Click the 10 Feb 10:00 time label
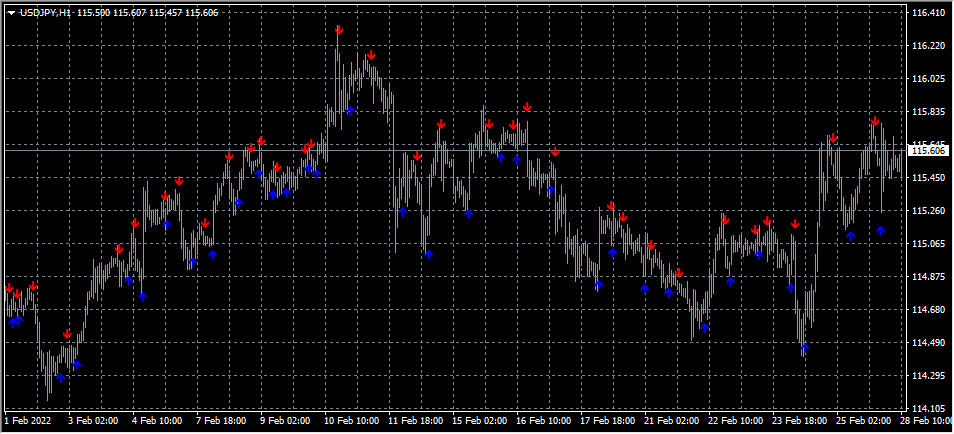This screenshot has width=954, height=434. coord(352,421)
